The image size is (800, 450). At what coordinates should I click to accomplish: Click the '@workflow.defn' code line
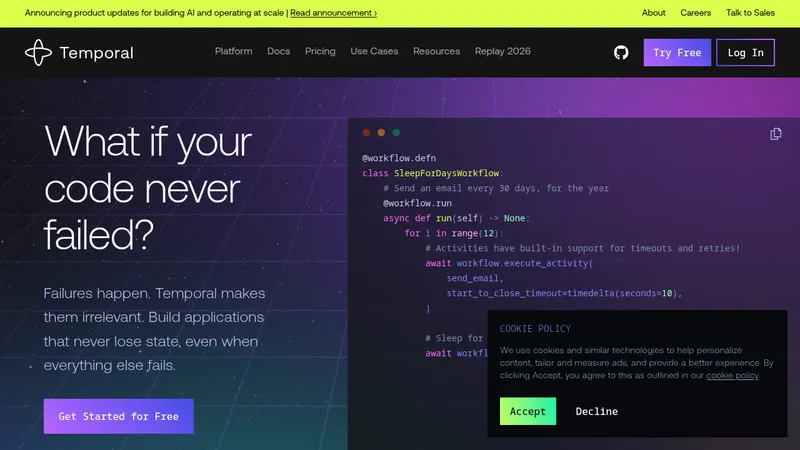coord(399,158)
